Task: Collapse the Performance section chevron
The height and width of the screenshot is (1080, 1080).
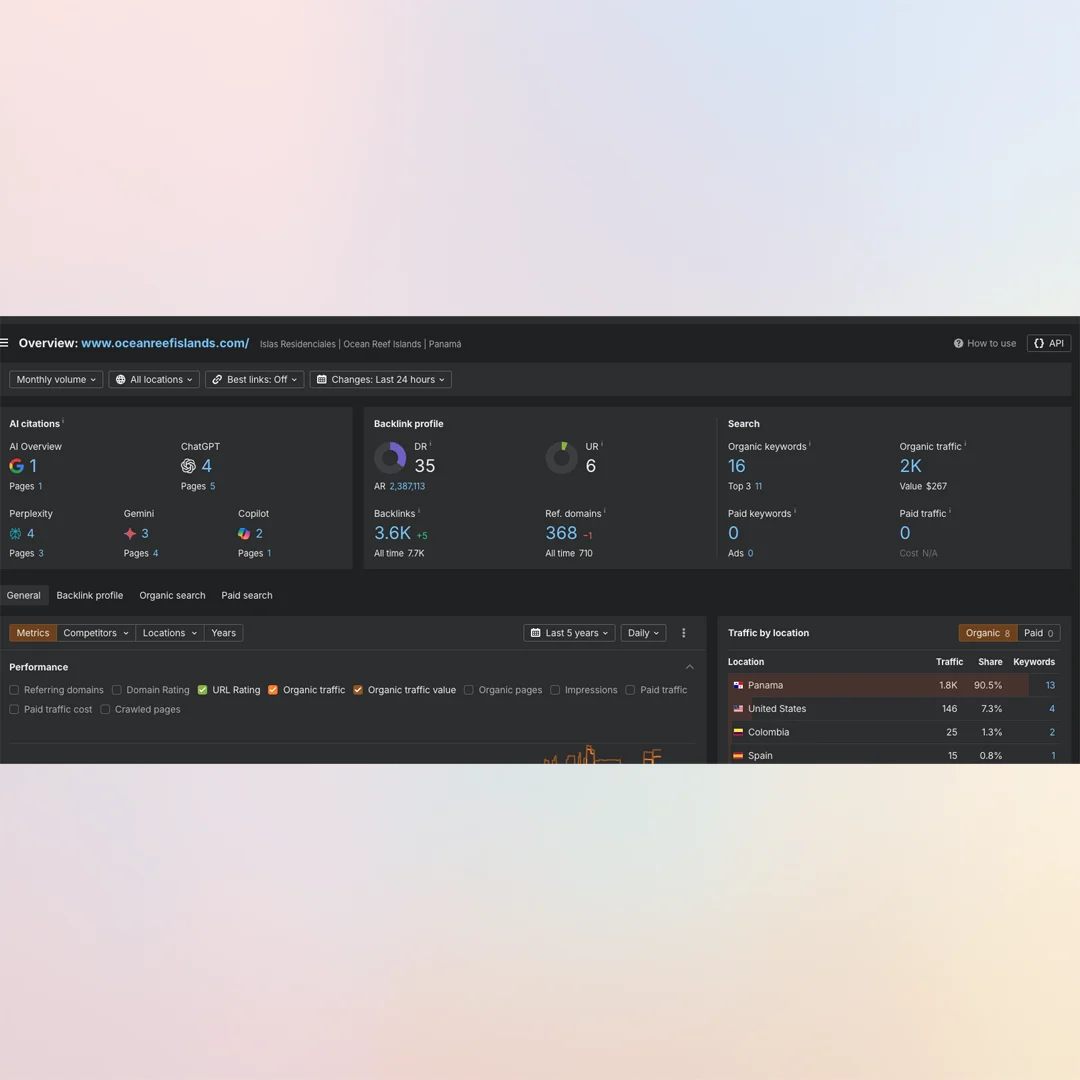Action: [689, 667]
